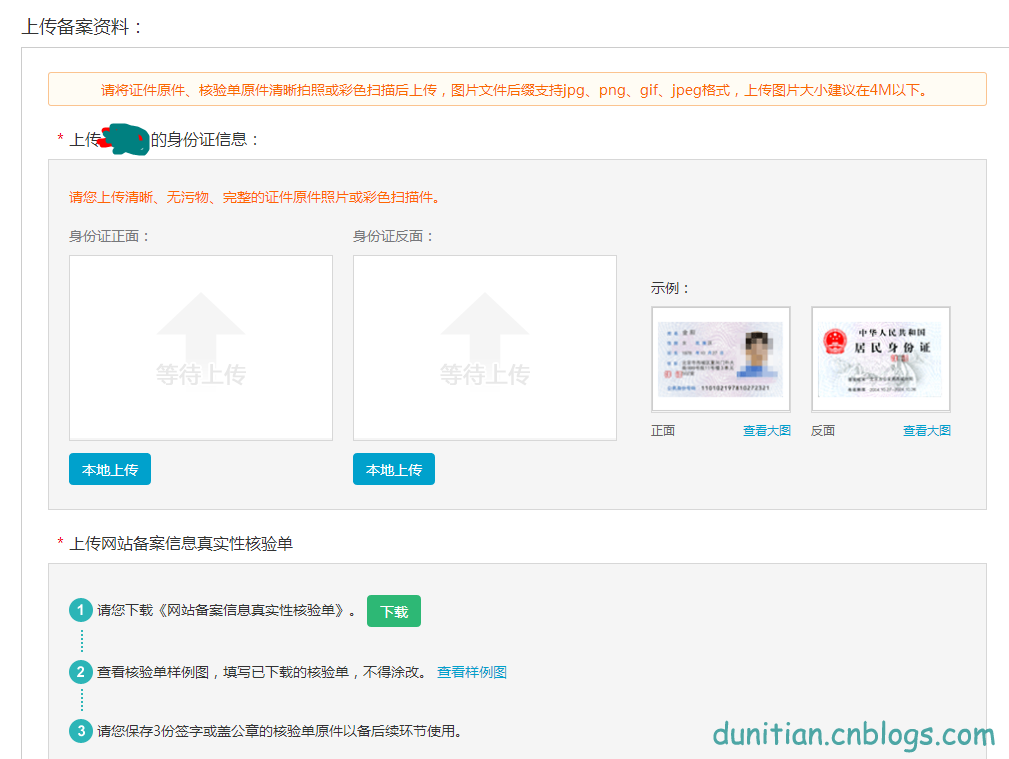Click the red text 请您上传清晰、无污物 hint

coord(254,197)
